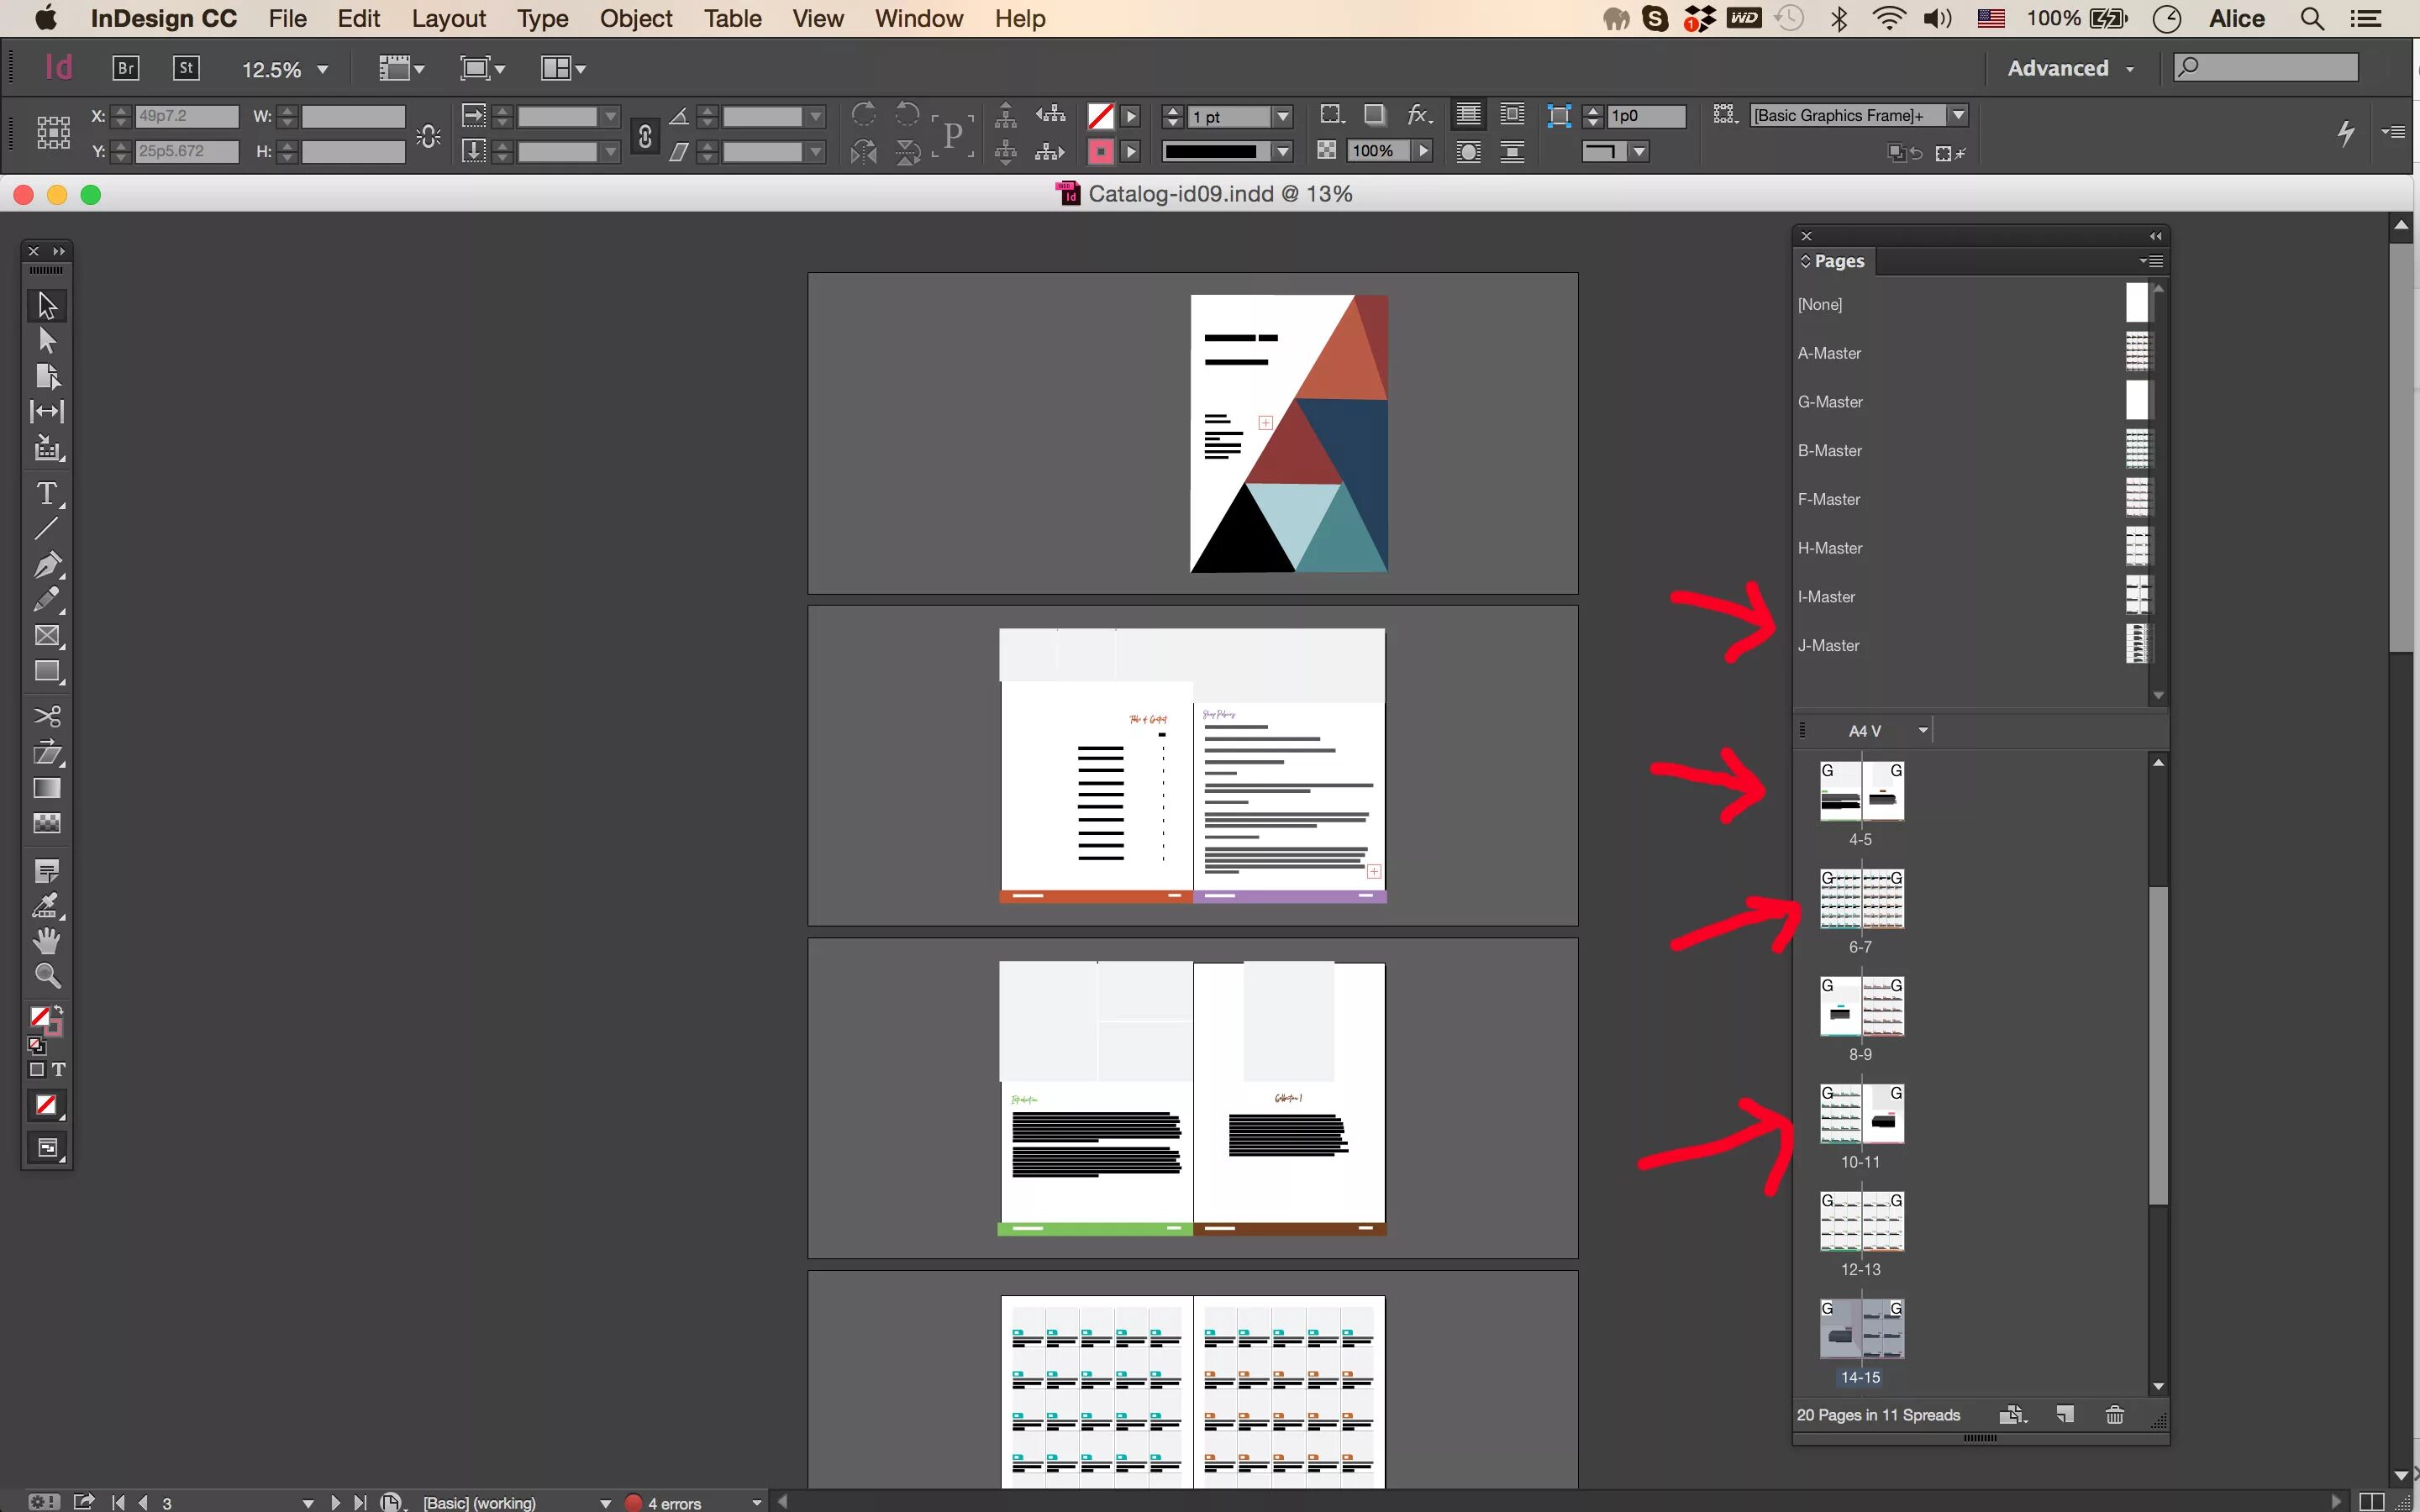Open the Layout menu
The width and height of the screenshot is (2420, 1512).
click(448, 18)
